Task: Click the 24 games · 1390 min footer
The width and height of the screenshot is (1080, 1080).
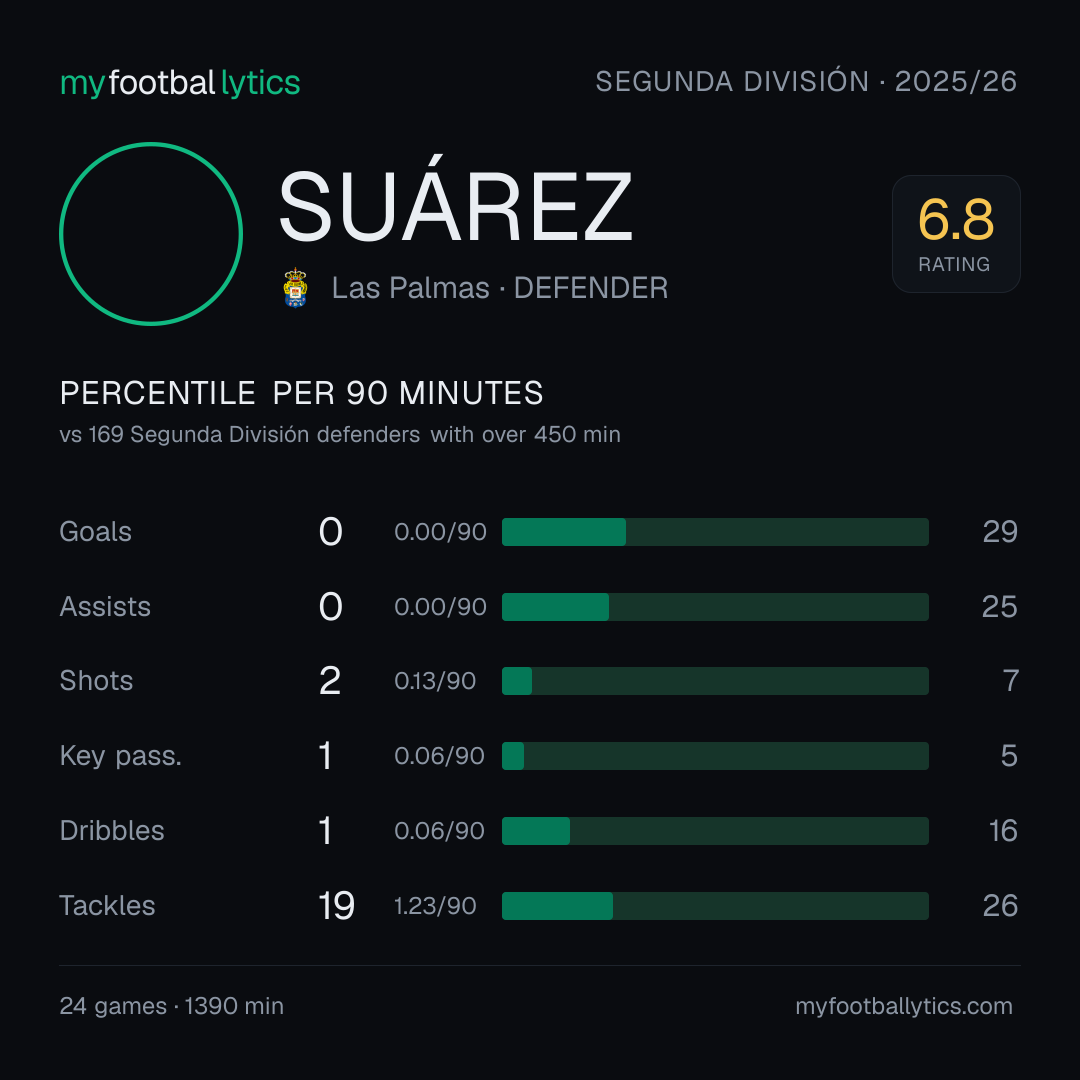Action: click(x=172, y=1006)
